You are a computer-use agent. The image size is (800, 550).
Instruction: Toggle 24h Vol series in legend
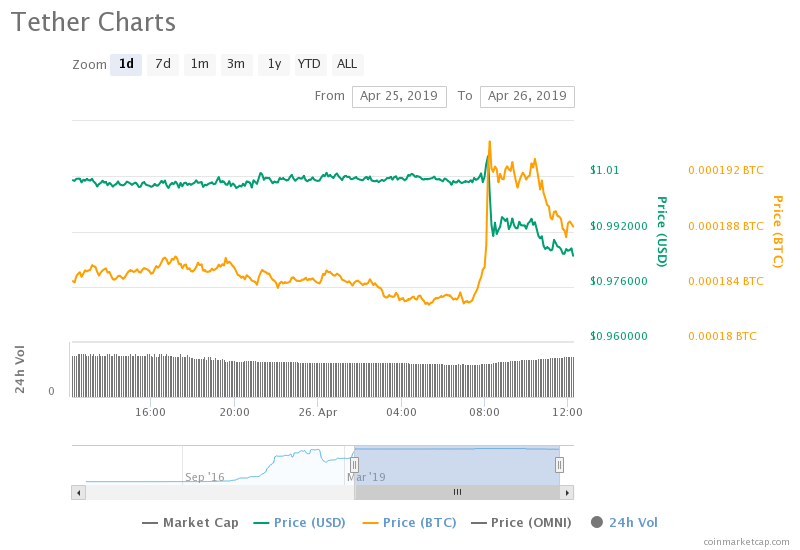624,522
